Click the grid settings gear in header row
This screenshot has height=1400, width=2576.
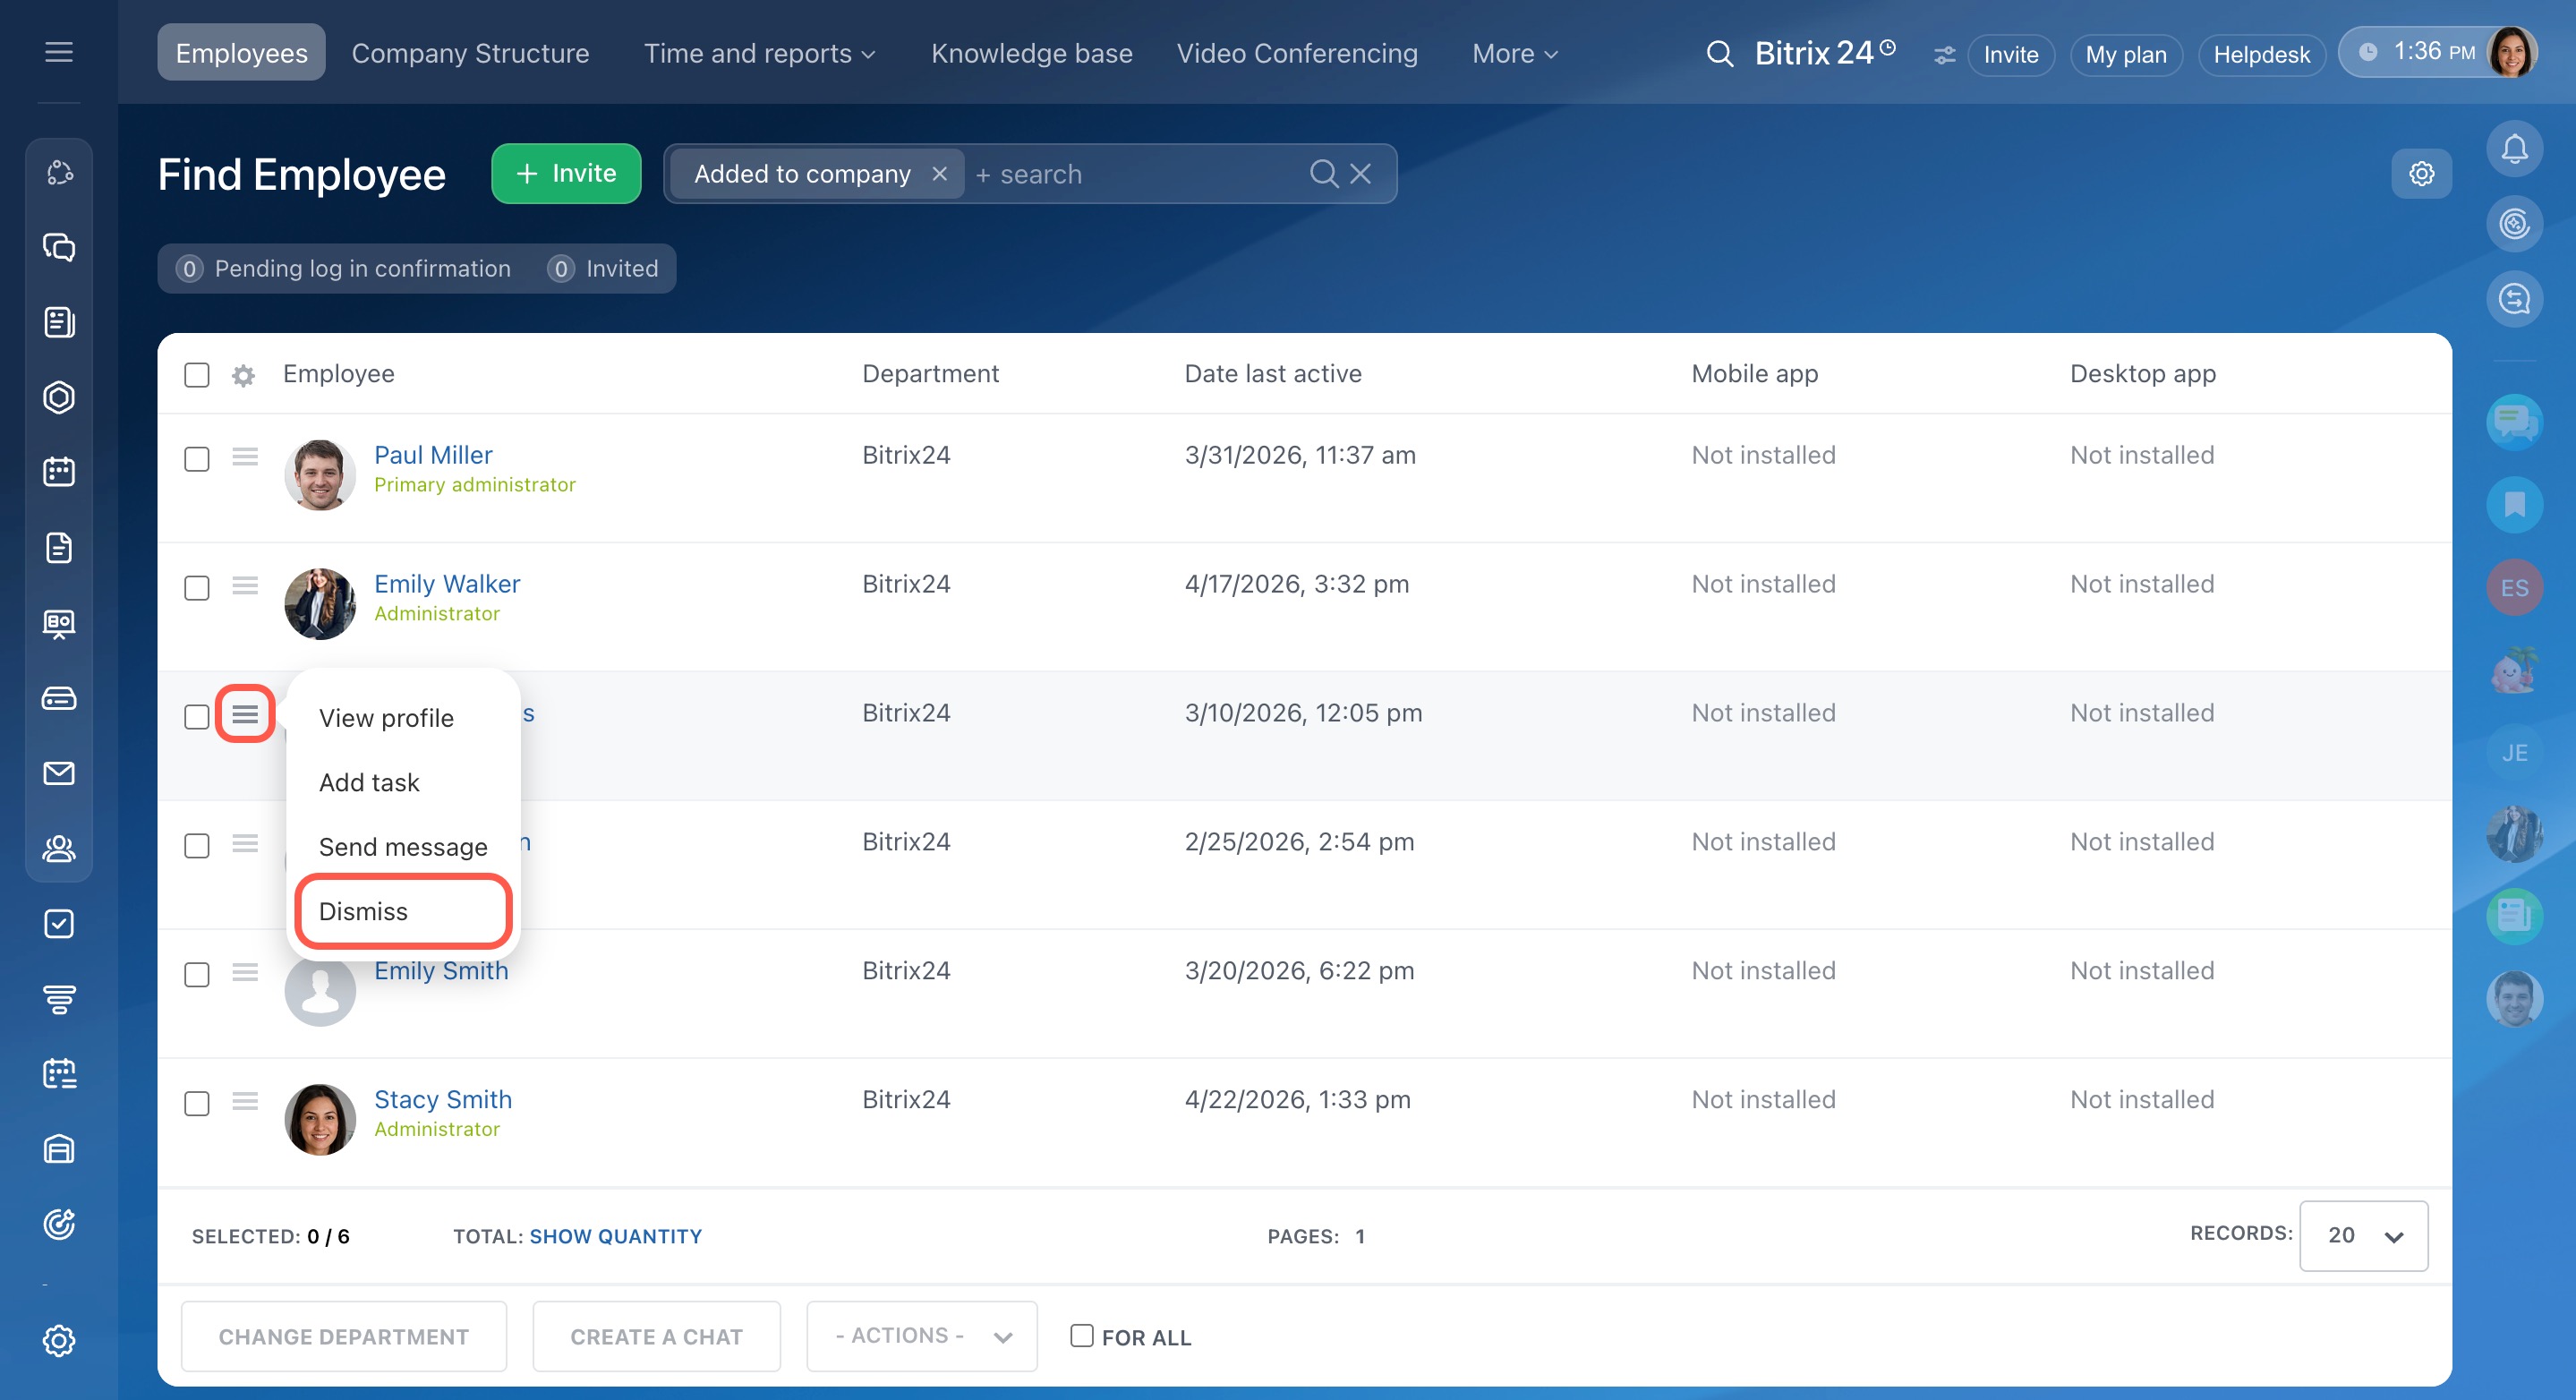pos(243,375)
